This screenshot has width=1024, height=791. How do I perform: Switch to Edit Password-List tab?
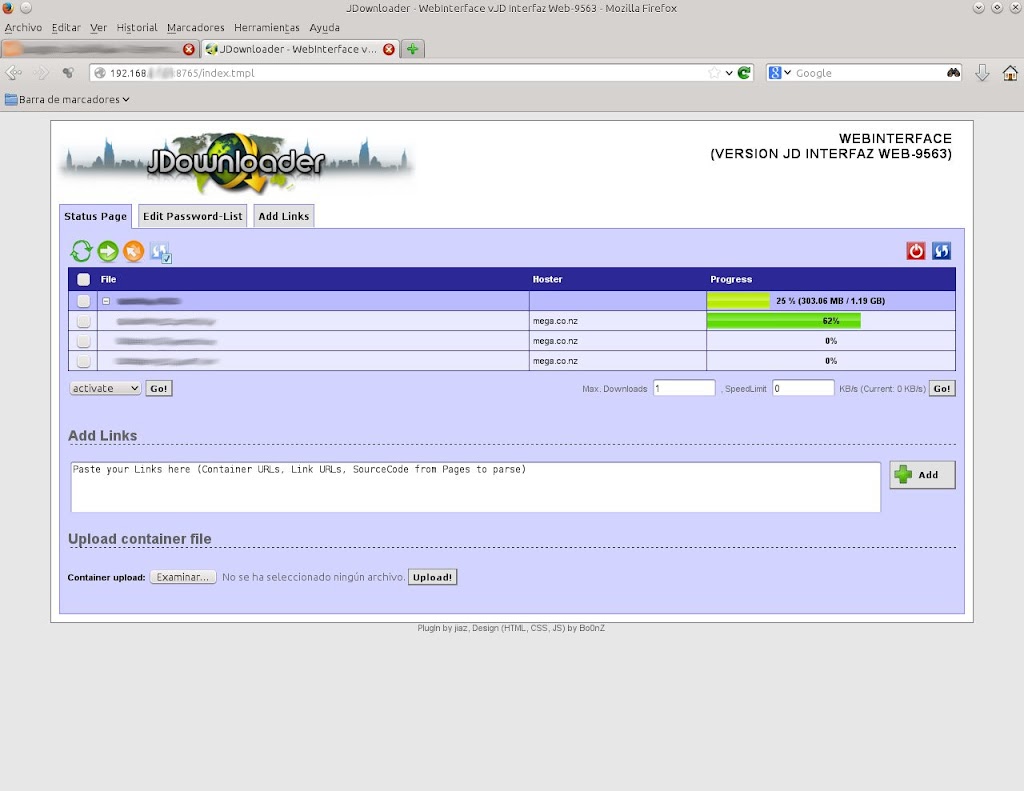click(x=192, y=216)
